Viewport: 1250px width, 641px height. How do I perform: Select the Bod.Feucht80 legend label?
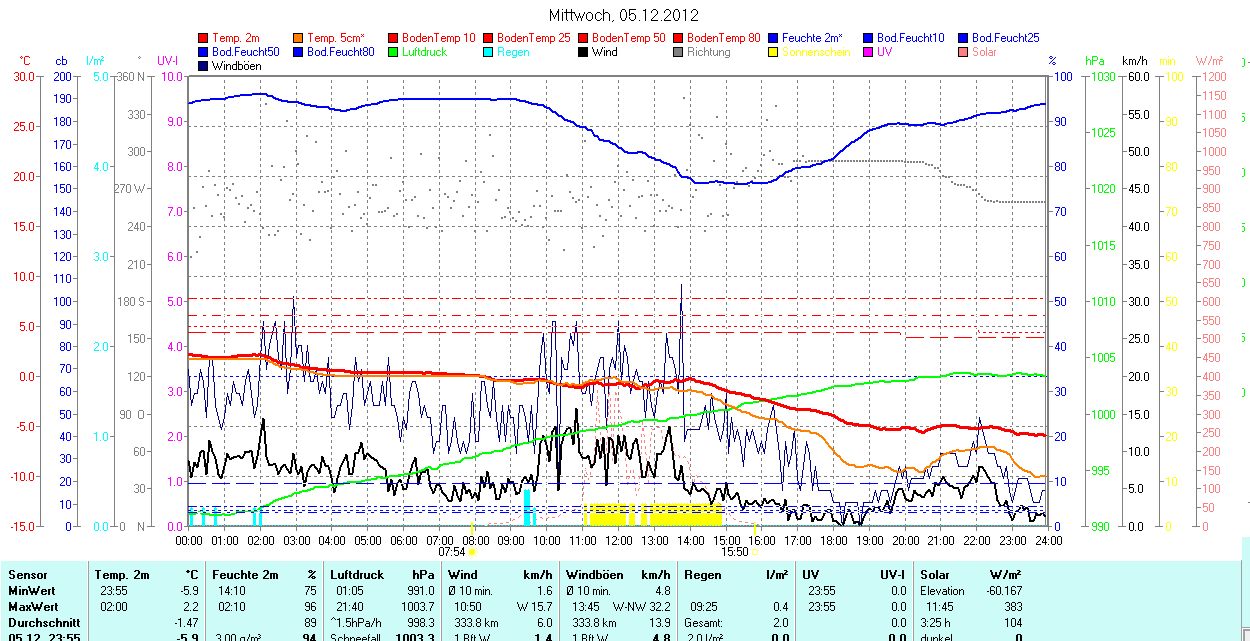click(x=340, y=52)
